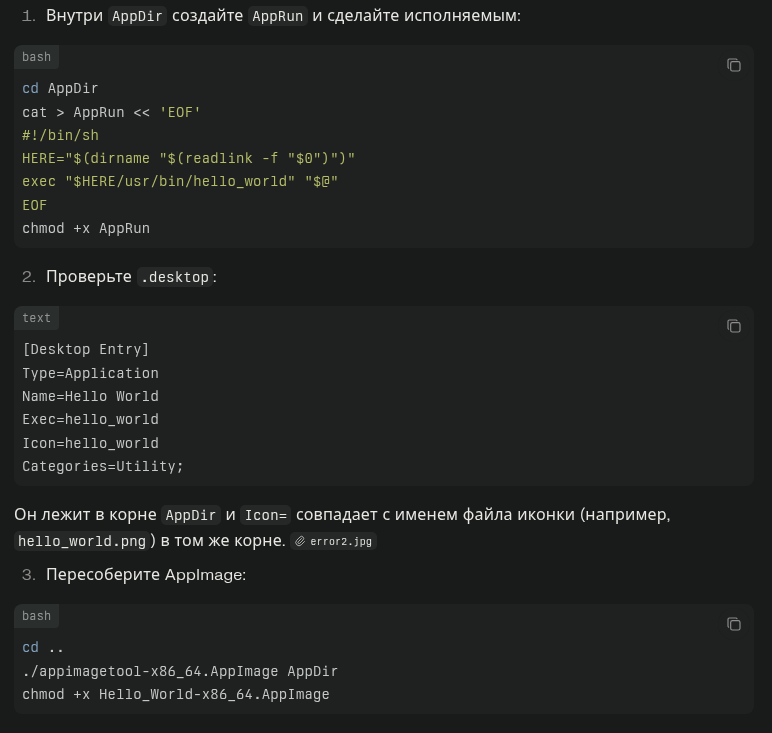This screenshot has height=733, width=772.
Task: Click the 'chmod +x Hello_World-x86_64.AppImage' line
Action: (x=176, y=694)
